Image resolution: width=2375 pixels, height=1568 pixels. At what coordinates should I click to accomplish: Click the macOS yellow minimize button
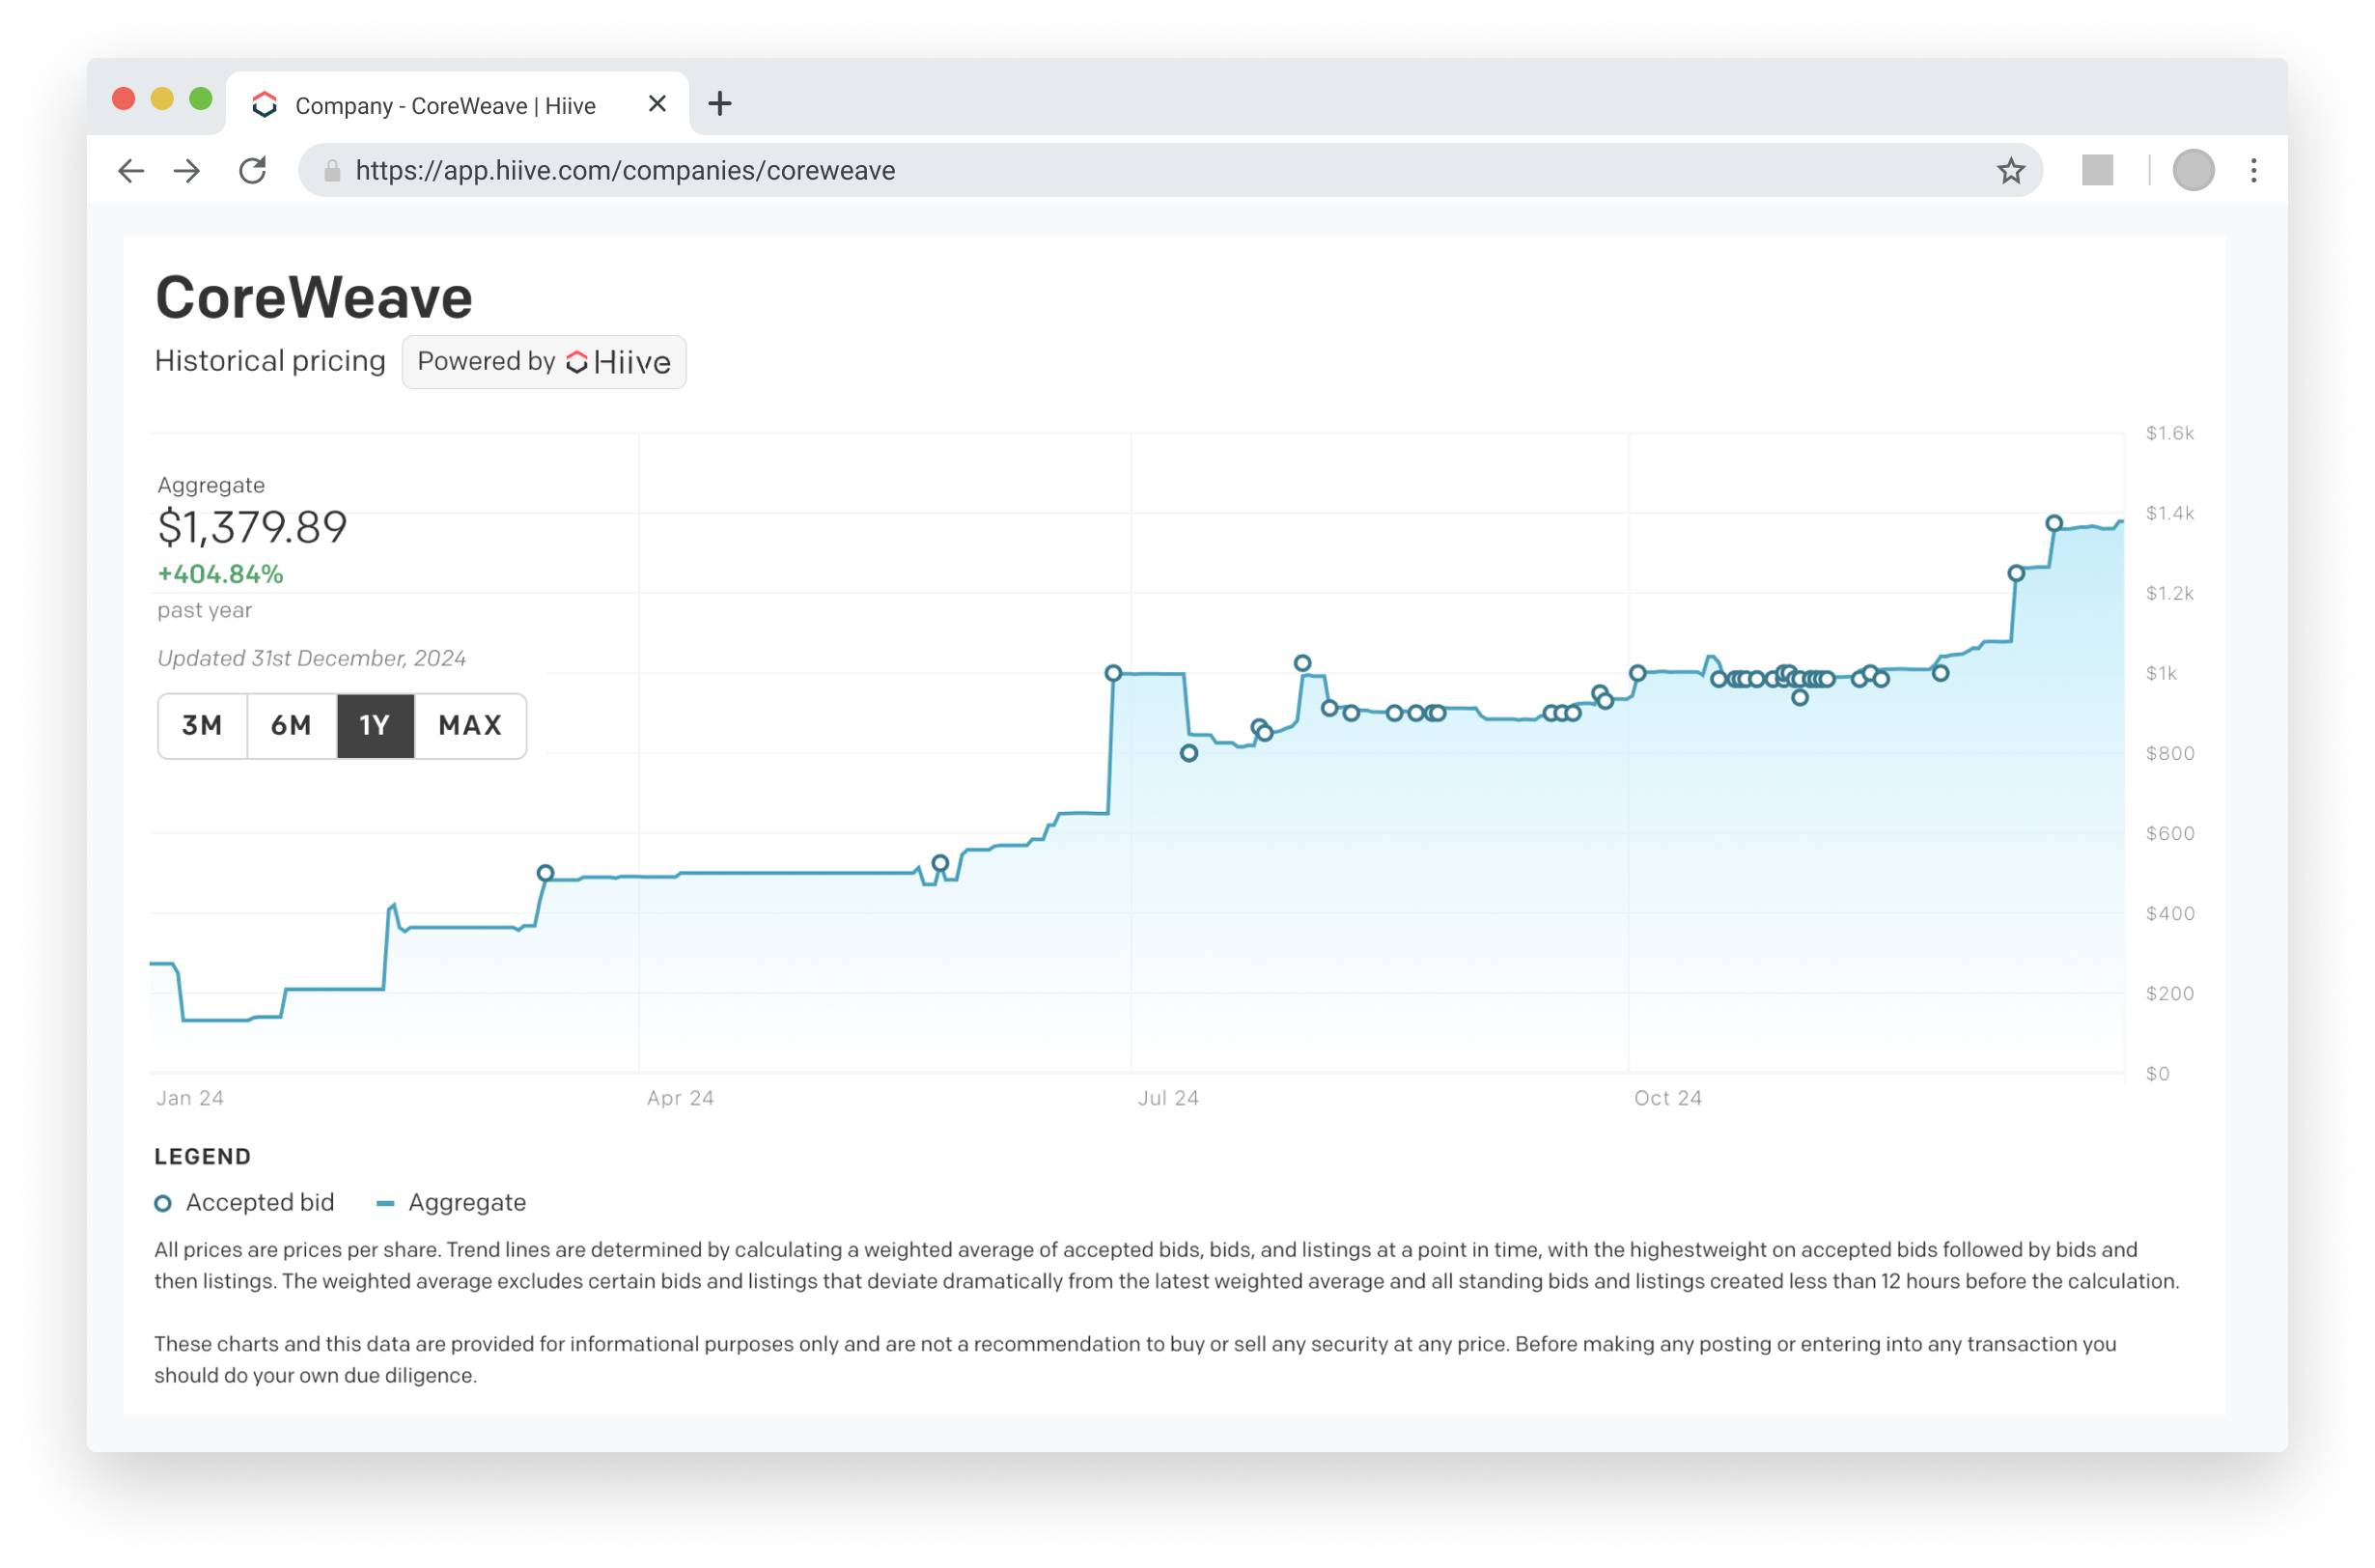coord(162,99)
